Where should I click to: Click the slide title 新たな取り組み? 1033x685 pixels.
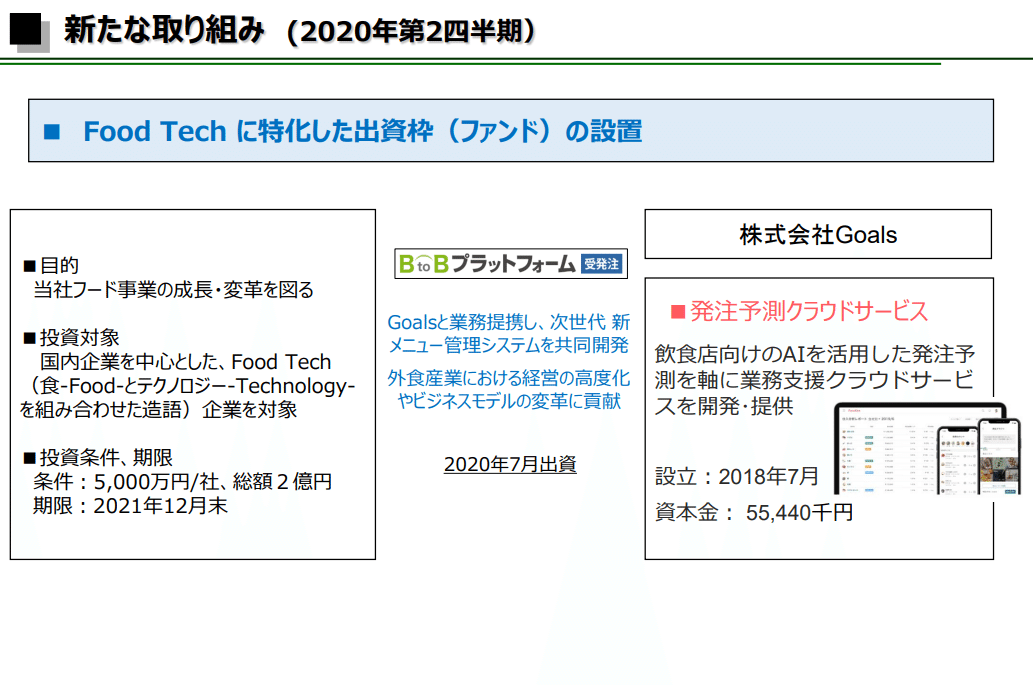(164, 30)
